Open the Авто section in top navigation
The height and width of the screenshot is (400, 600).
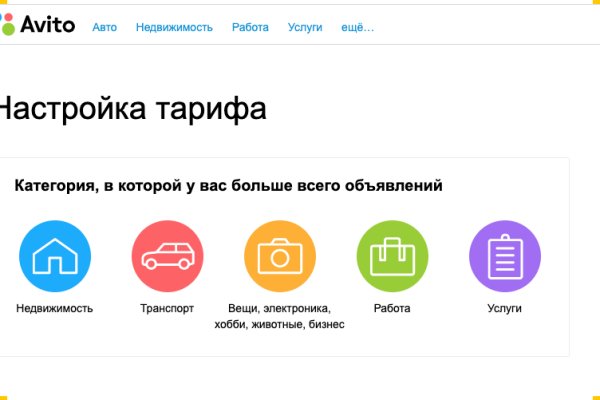[105, 27]
